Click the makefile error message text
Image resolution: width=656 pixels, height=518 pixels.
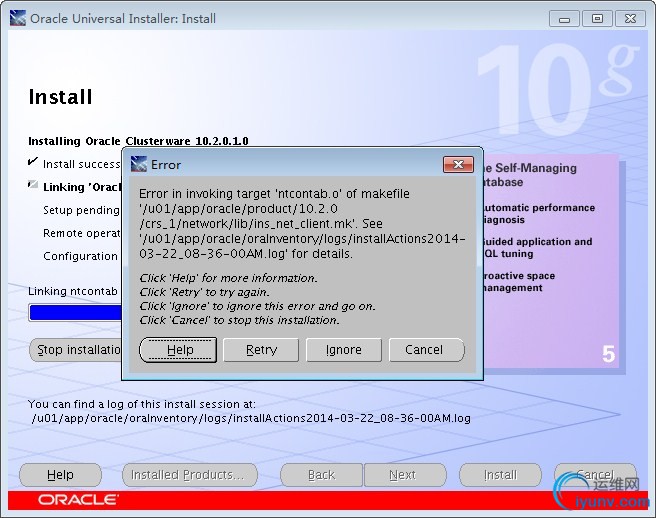pos(302,223)
